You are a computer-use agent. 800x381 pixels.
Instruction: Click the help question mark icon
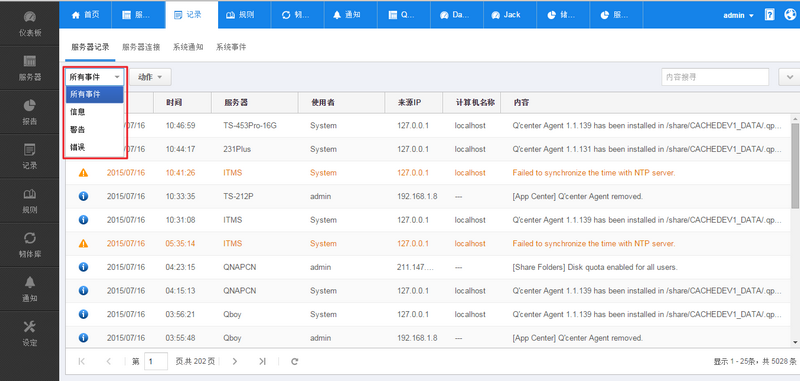[769, 15]
